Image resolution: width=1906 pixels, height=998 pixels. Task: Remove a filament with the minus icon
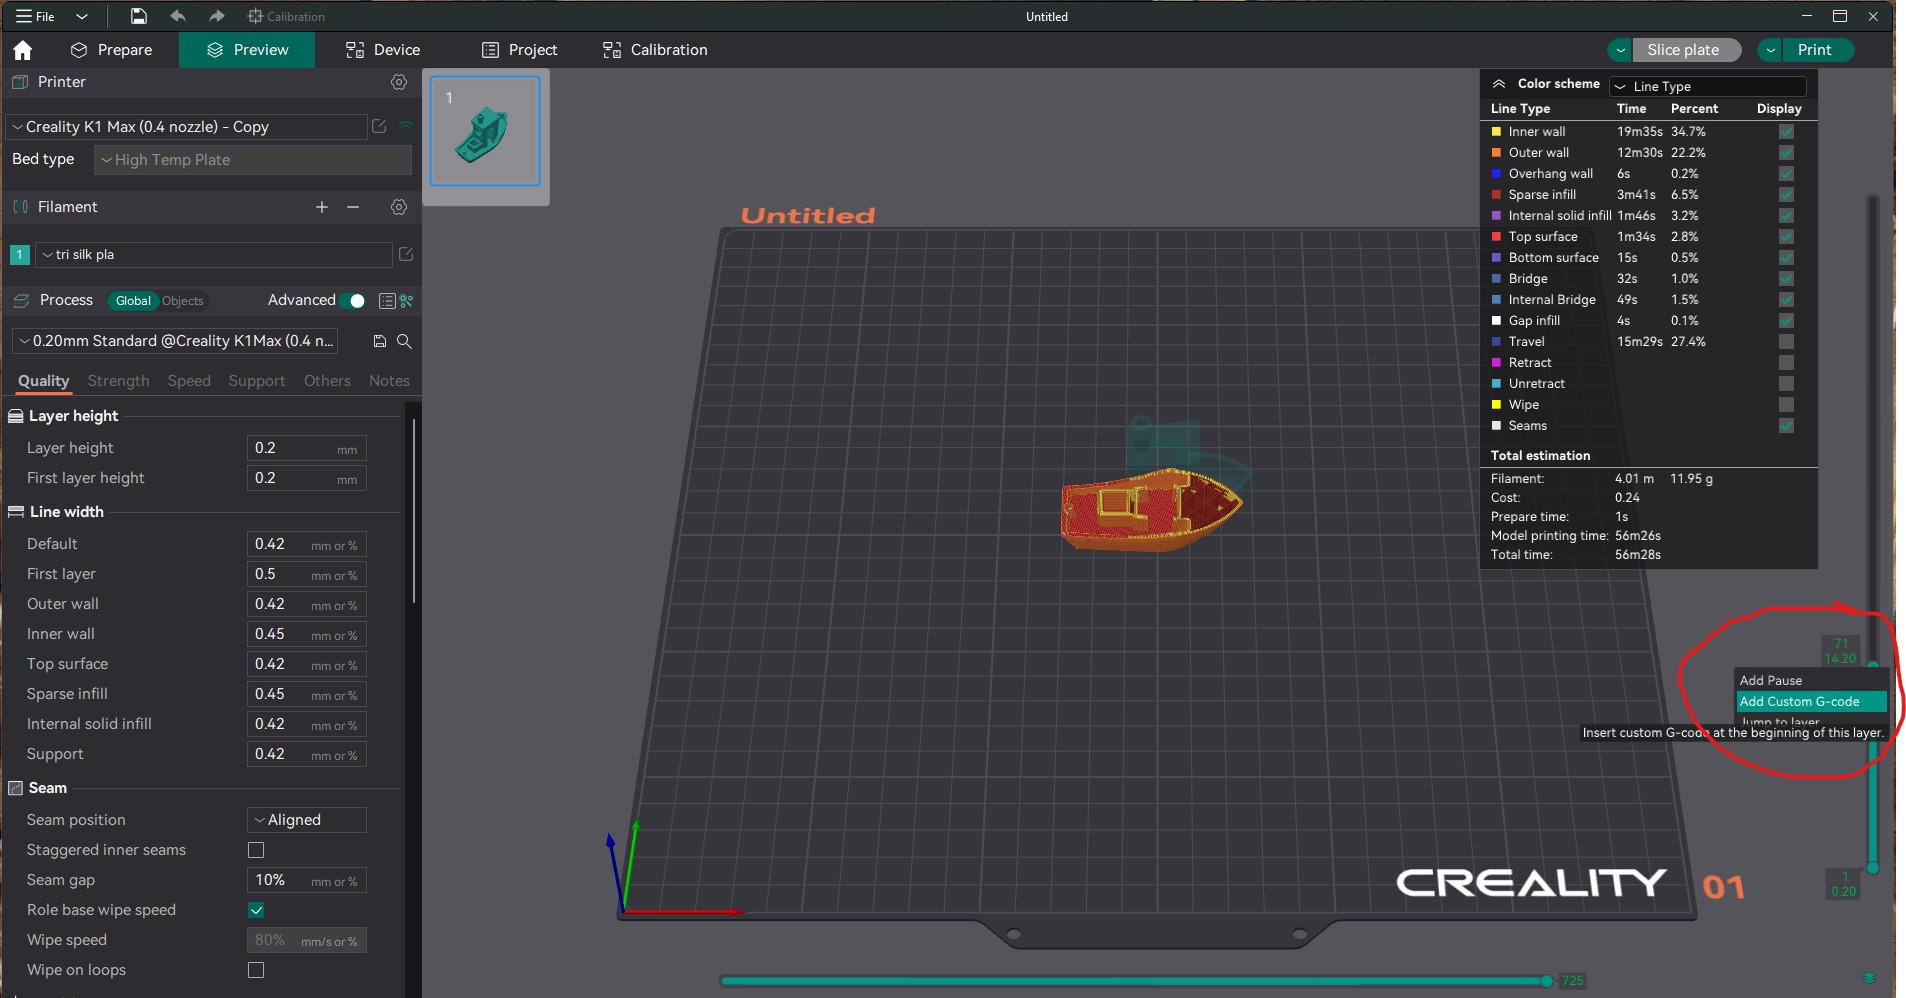(352, 207)
